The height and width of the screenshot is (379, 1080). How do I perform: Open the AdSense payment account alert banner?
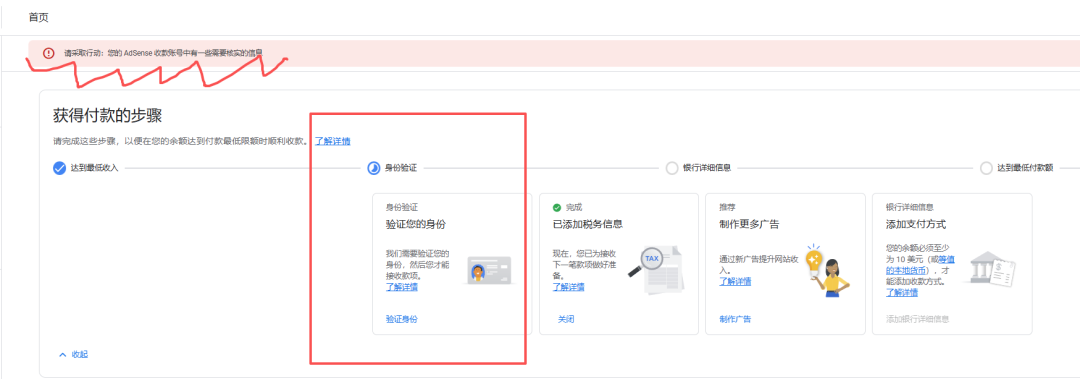554,53
